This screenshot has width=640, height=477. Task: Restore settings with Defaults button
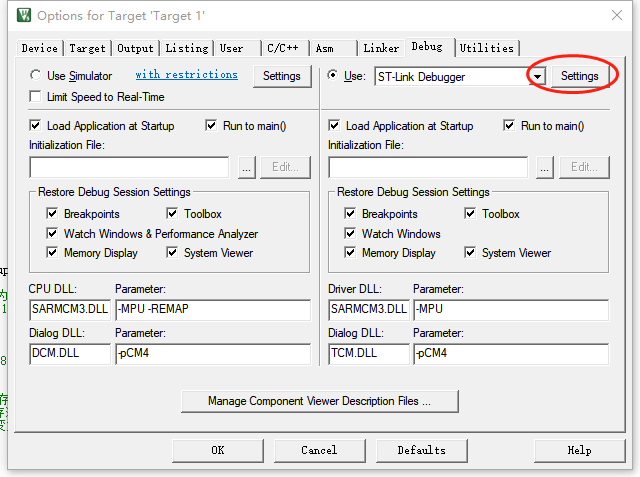pyautogui.click(x=422, y=450)
